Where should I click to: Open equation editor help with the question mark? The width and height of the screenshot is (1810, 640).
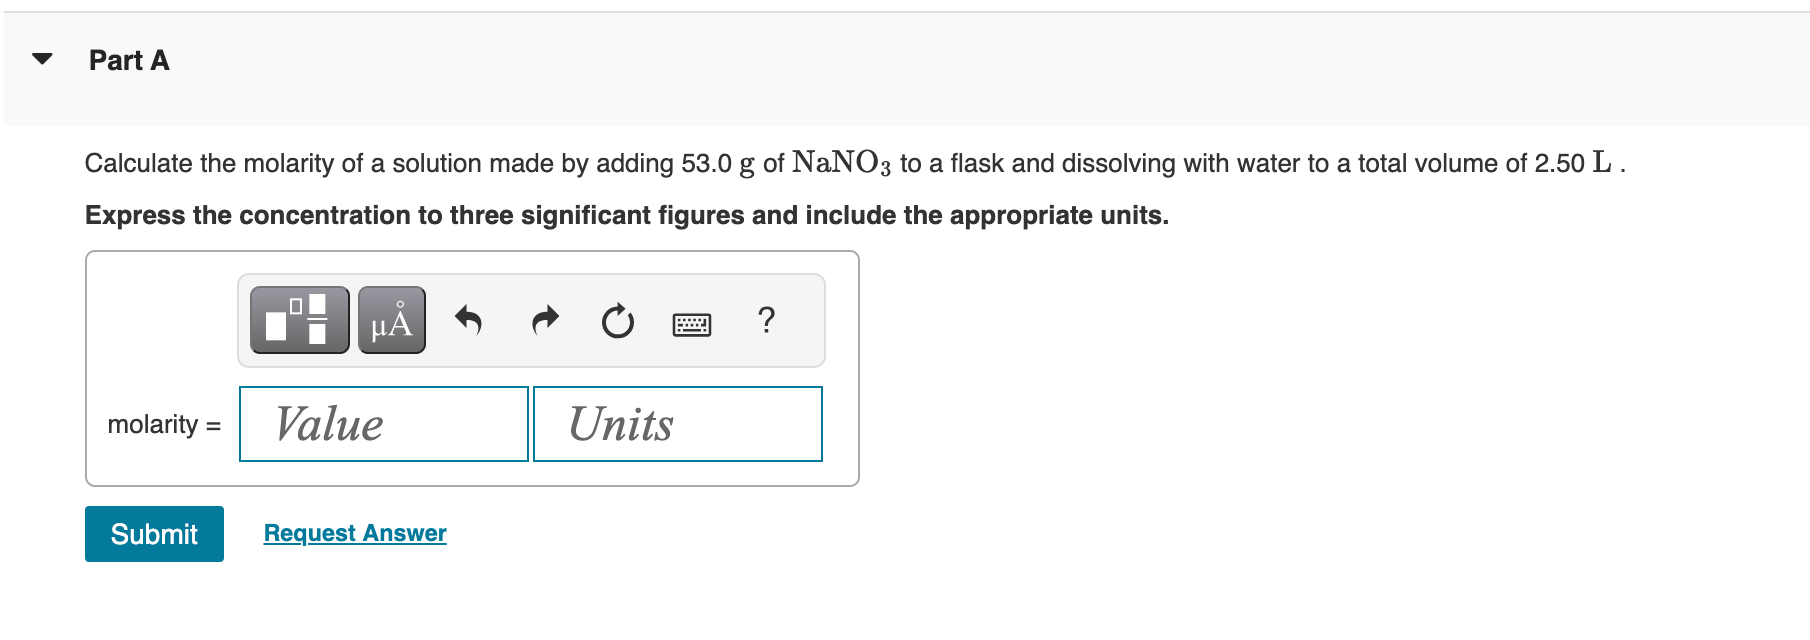click(766, 320)
